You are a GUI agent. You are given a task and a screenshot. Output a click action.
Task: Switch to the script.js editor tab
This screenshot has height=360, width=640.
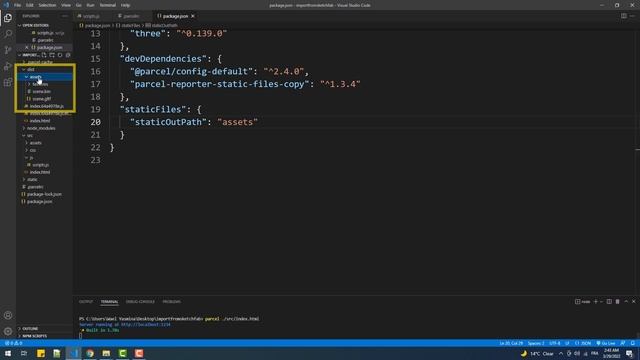[91, 16]
